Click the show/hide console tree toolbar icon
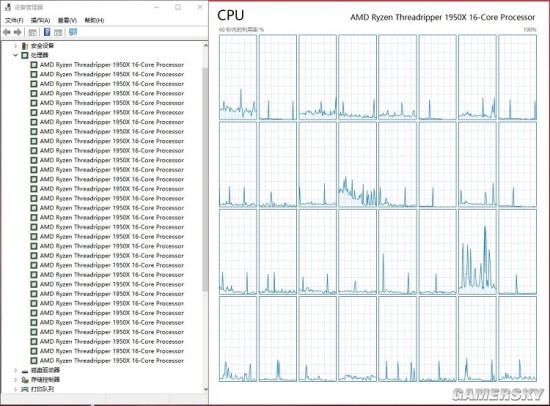Viewport: 550px width, 406px height. pos(32,32)
